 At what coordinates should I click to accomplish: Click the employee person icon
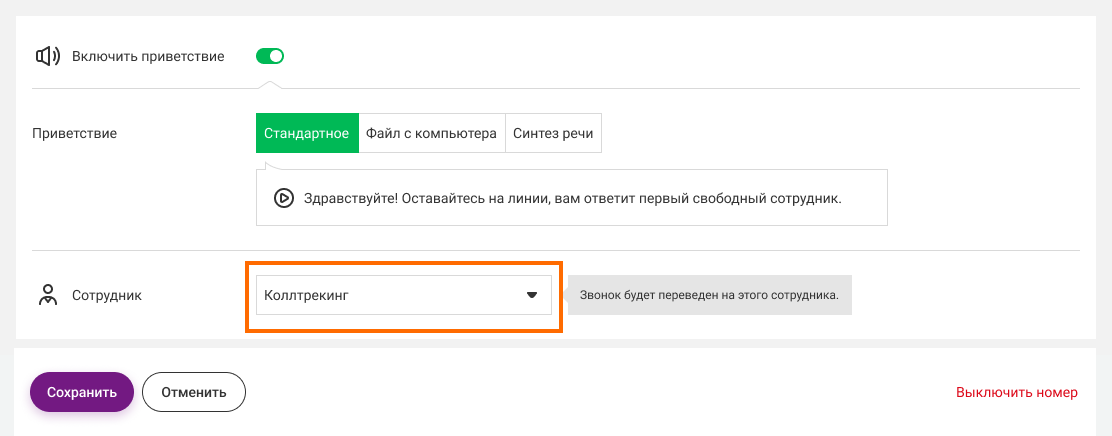pyautogui.click(x=47, y=295)
